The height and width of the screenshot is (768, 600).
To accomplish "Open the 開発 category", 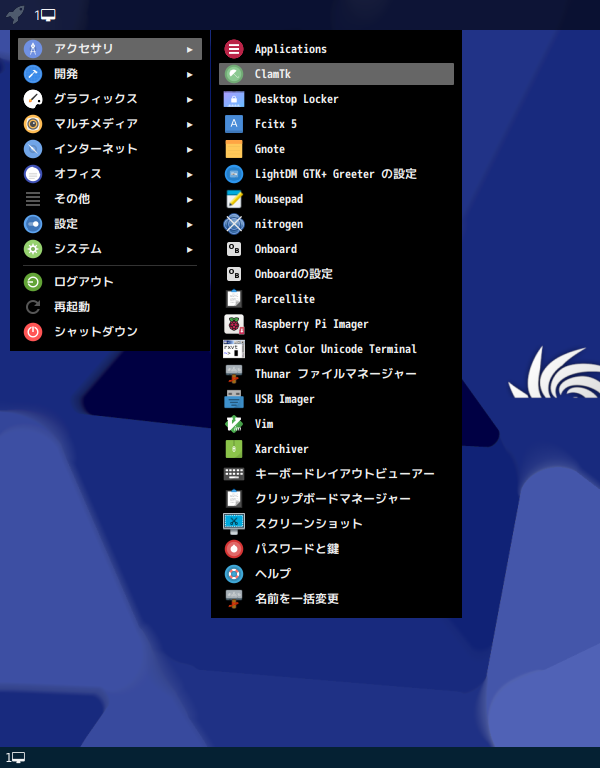I will click(x=110, y=74).
